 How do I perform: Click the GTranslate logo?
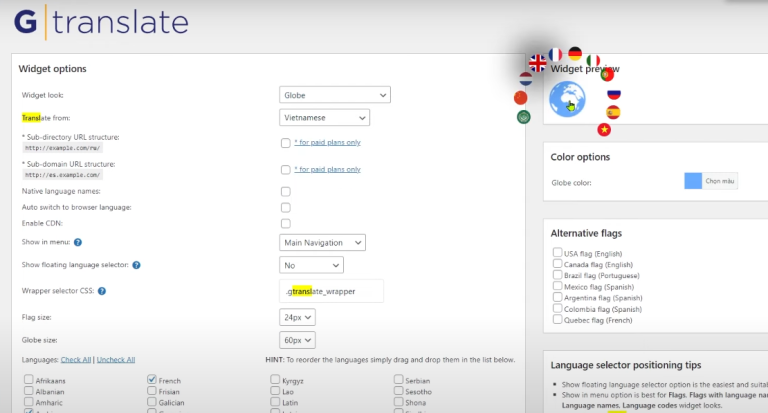(x=101, y=23)
